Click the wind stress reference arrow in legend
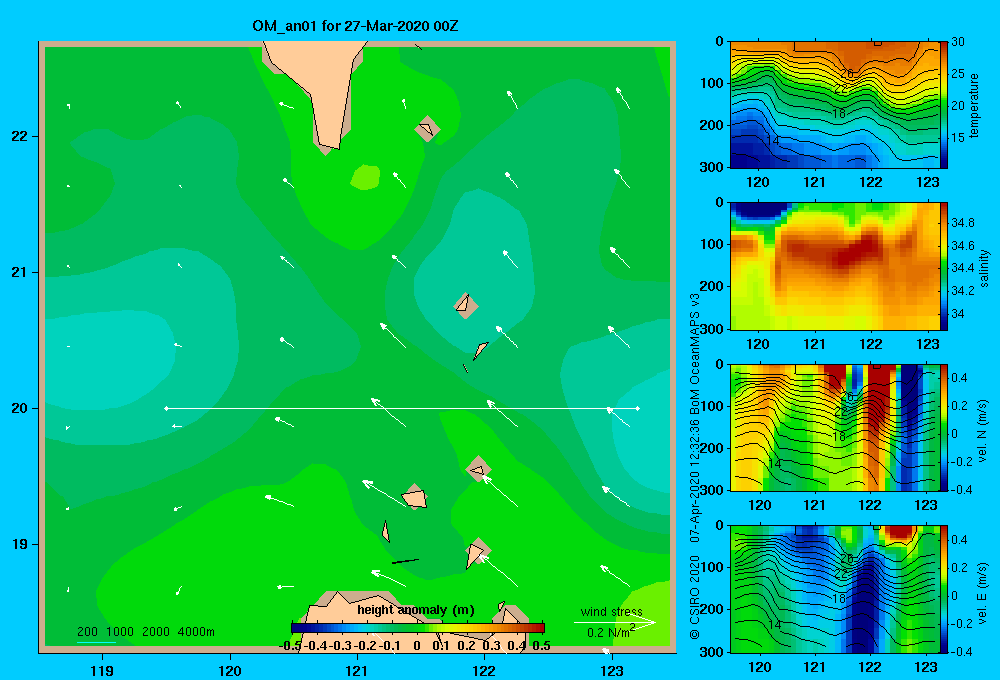Image resolution: width=1000 pixels, height=680 pixels. click(x=614, y=622)
